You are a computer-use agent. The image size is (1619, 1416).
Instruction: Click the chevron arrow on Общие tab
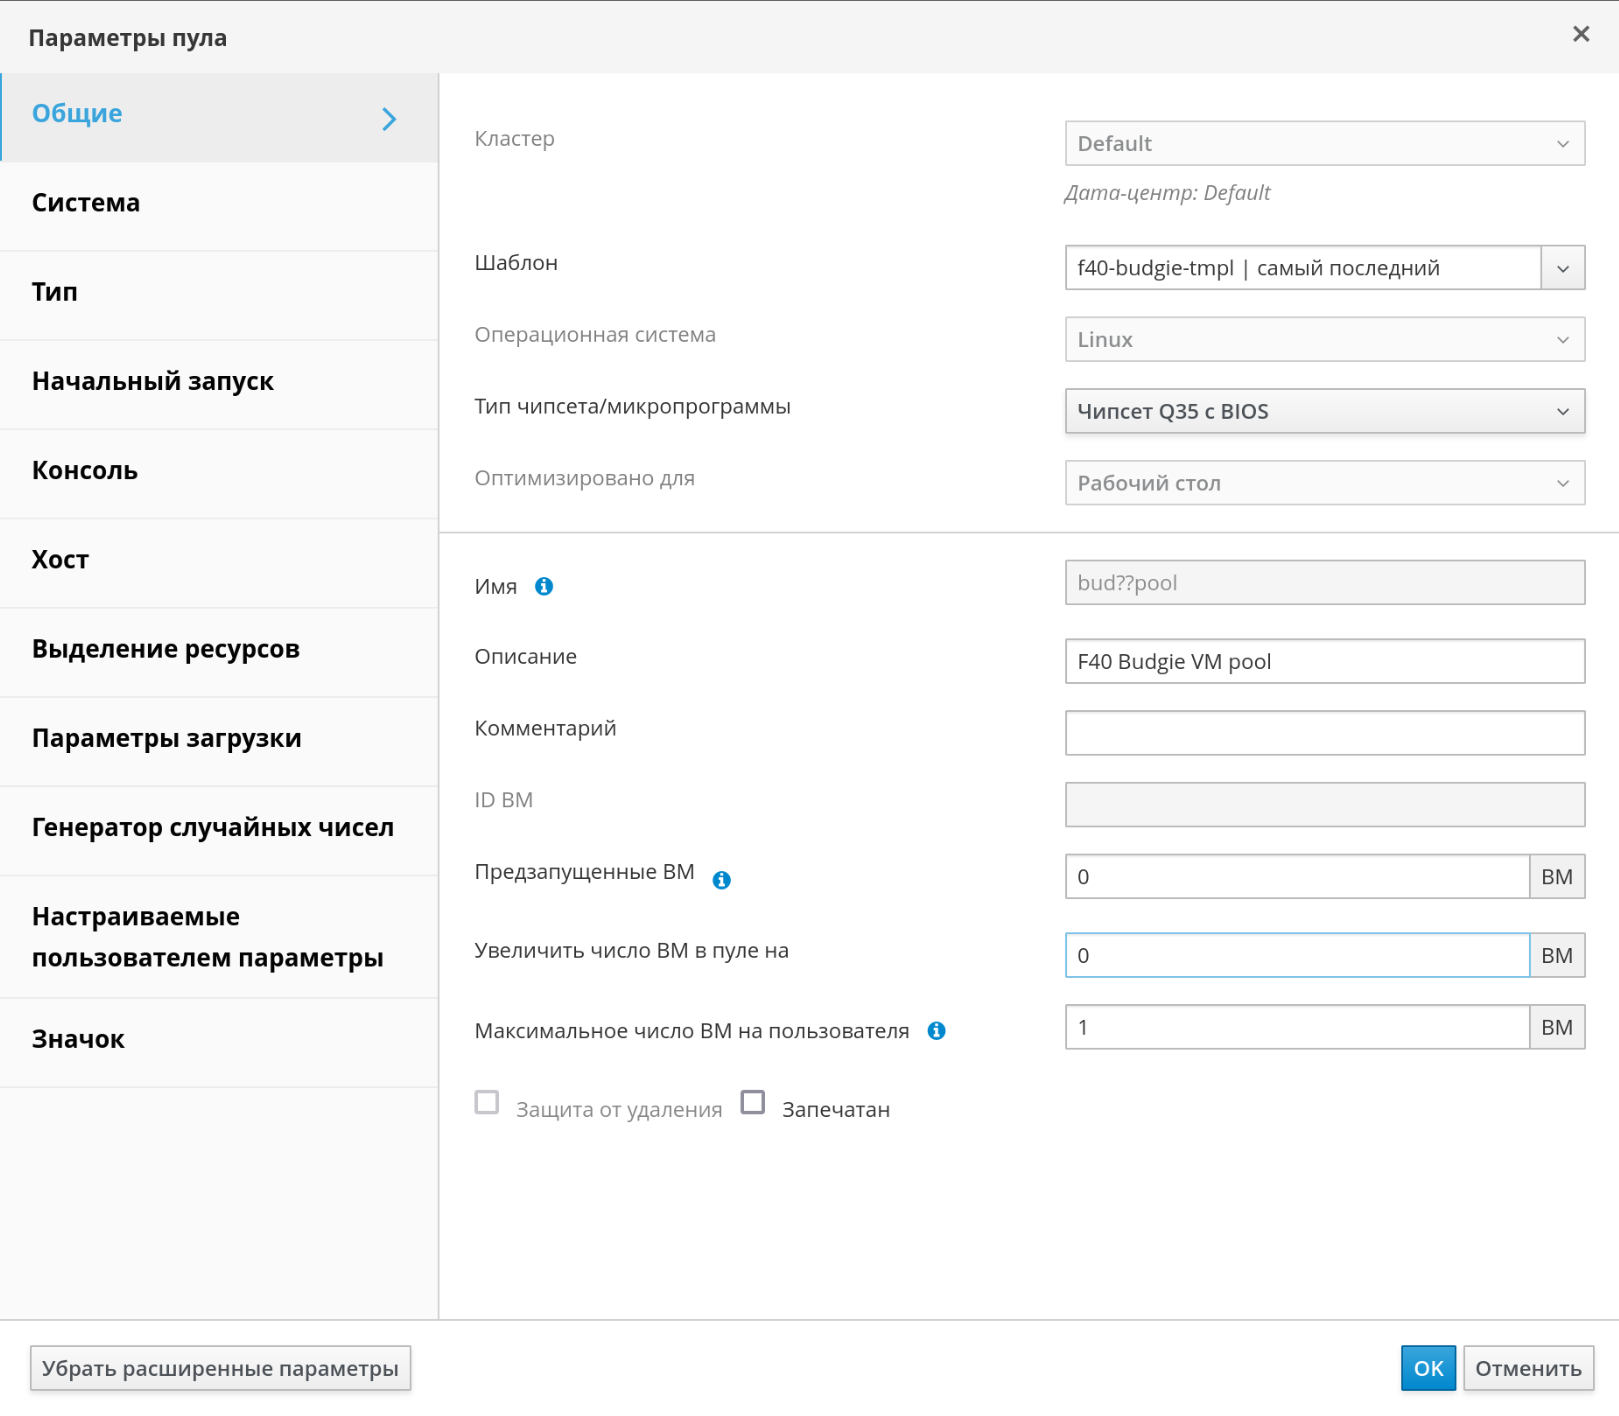pyautogui.click(x=389, y=119)
